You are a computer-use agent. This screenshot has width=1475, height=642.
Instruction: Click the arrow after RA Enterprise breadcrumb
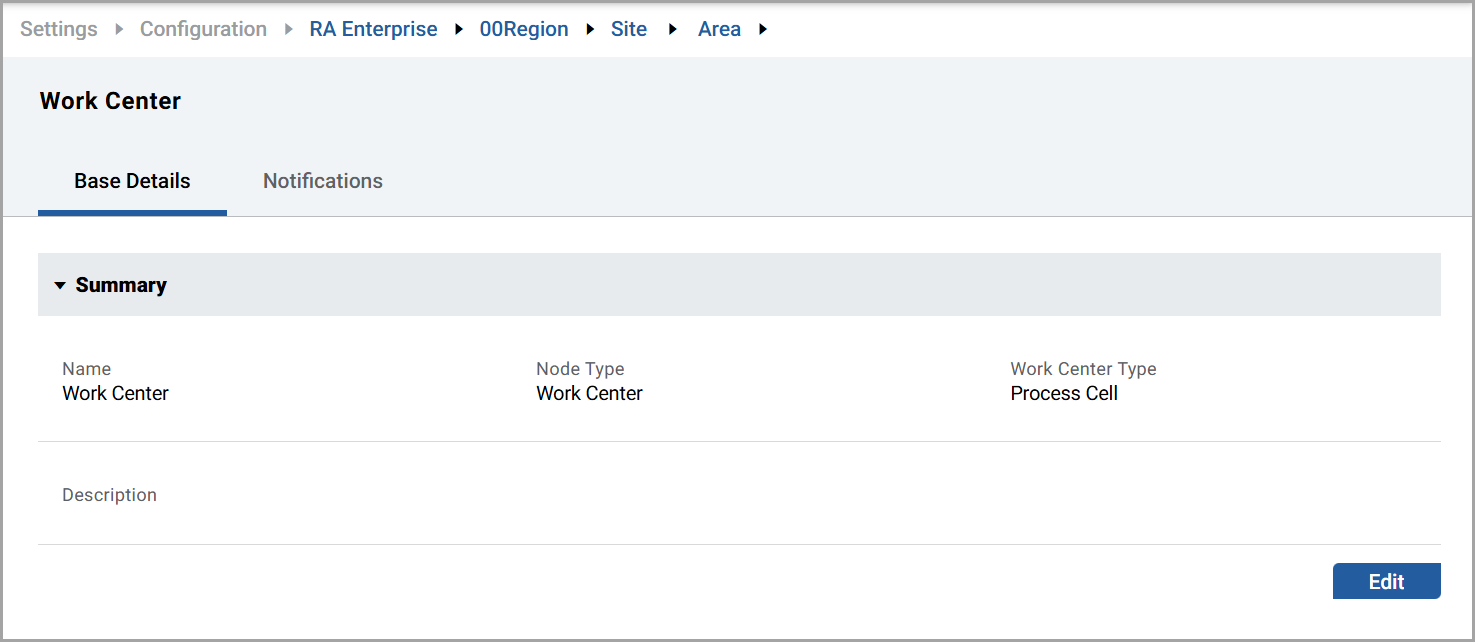tap(459, 29)
